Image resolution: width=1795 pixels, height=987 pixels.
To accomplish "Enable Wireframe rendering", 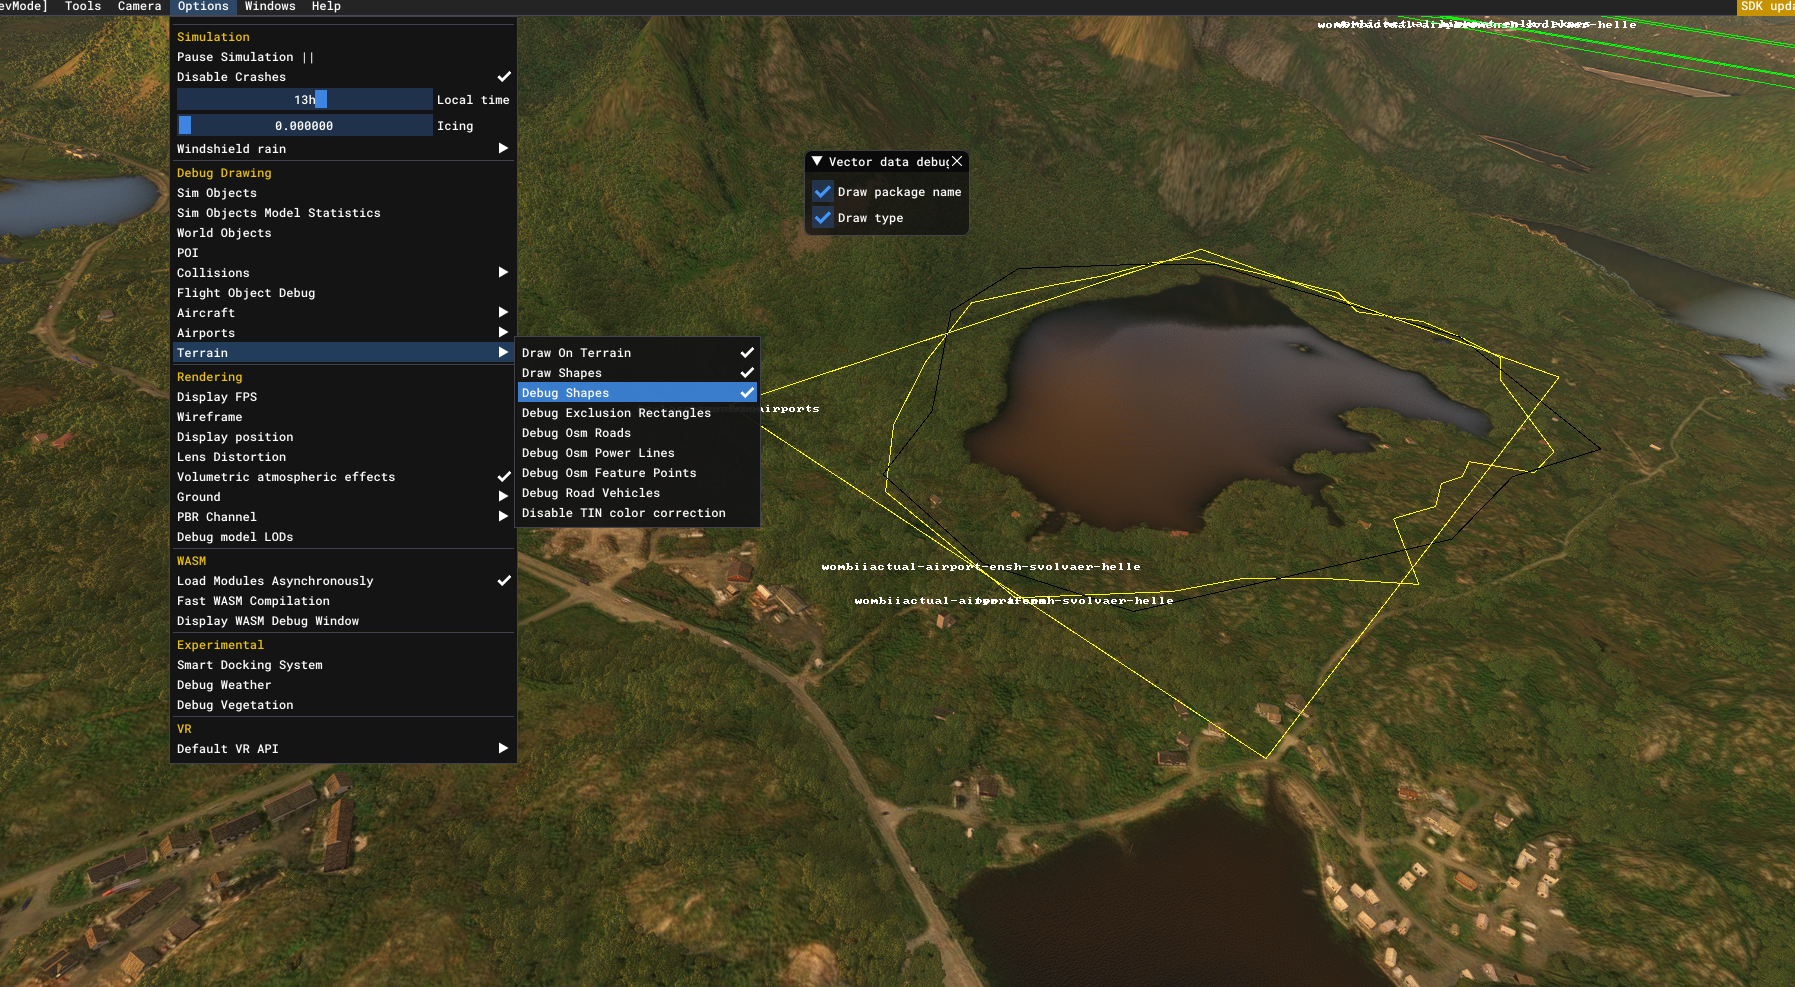I will [344, 417].
